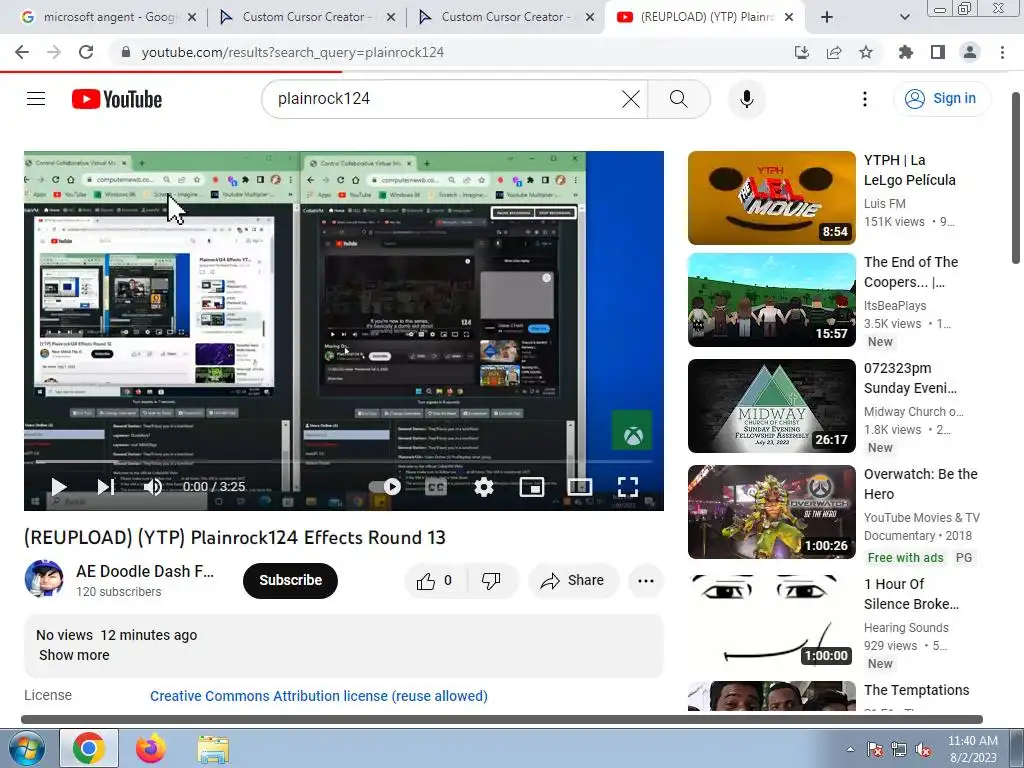Click the install app icon in address bar

coord(801,52)
